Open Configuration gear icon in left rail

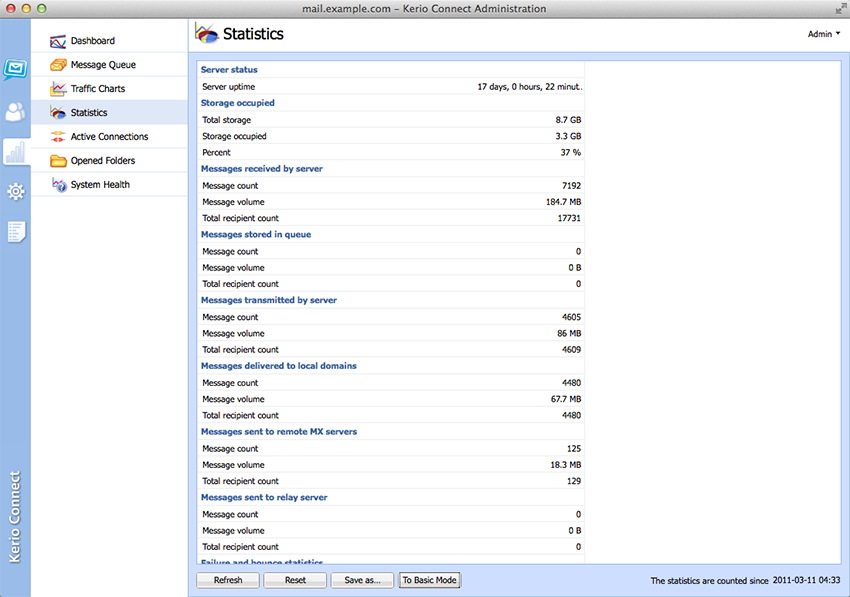coord(15,191)
